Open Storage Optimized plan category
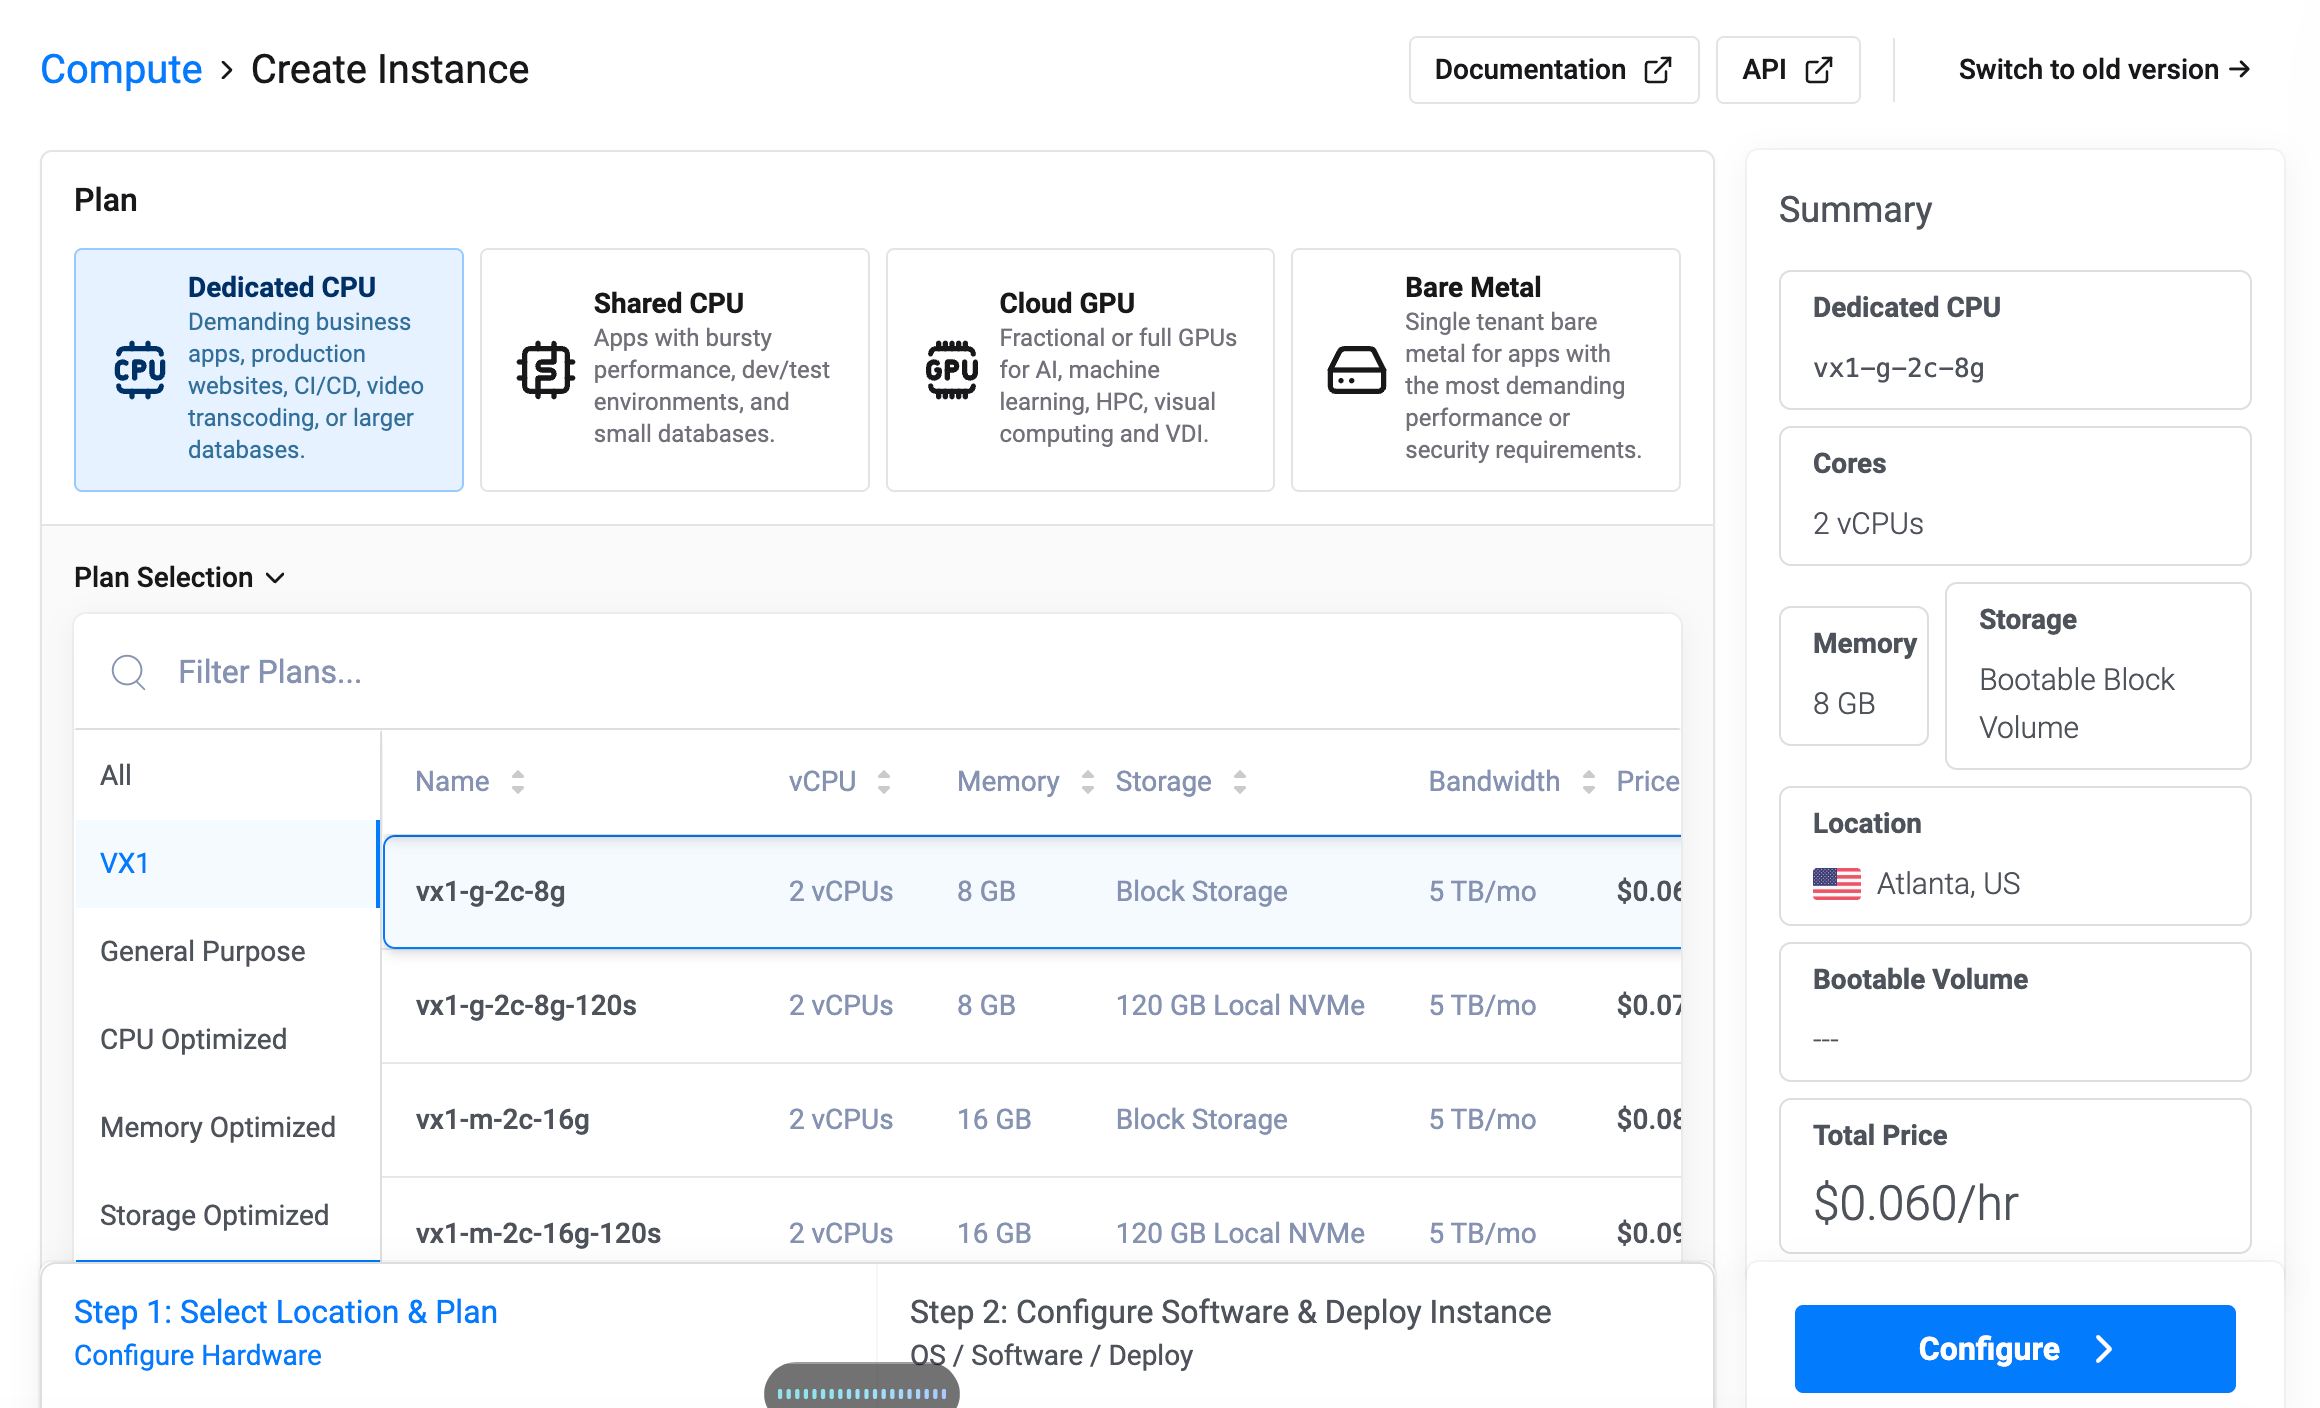The height and width of the screenshot is (1408, 2320). coord(227,1215)
